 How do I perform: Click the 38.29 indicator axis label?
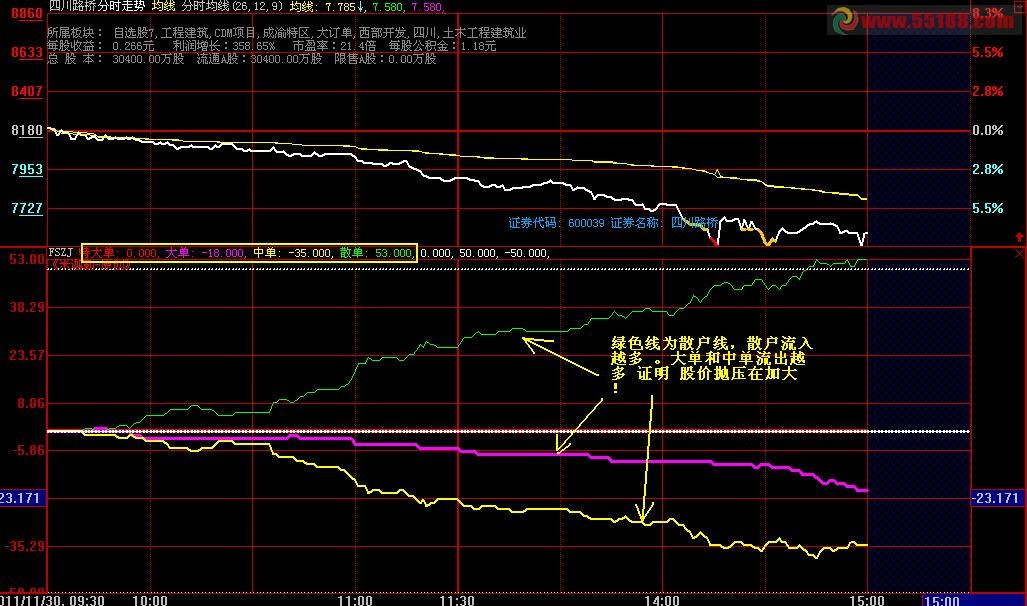pos(27,307)
